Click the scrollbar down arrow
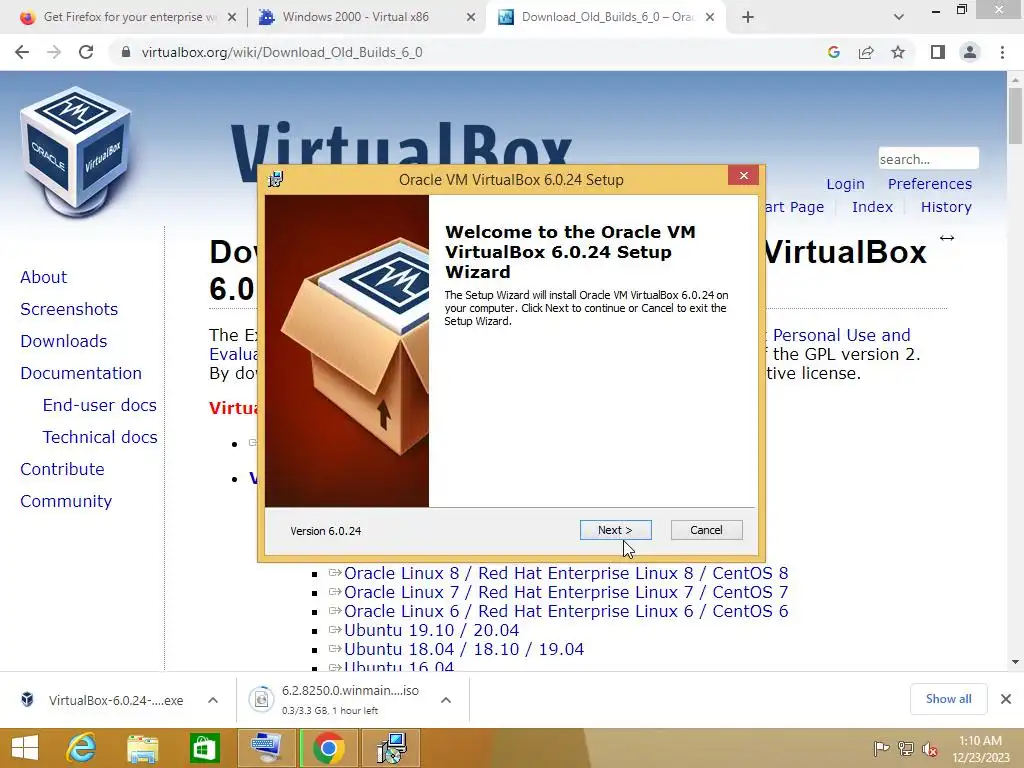The width and height of the screenshot is (1024, 768). [1015, 662]
